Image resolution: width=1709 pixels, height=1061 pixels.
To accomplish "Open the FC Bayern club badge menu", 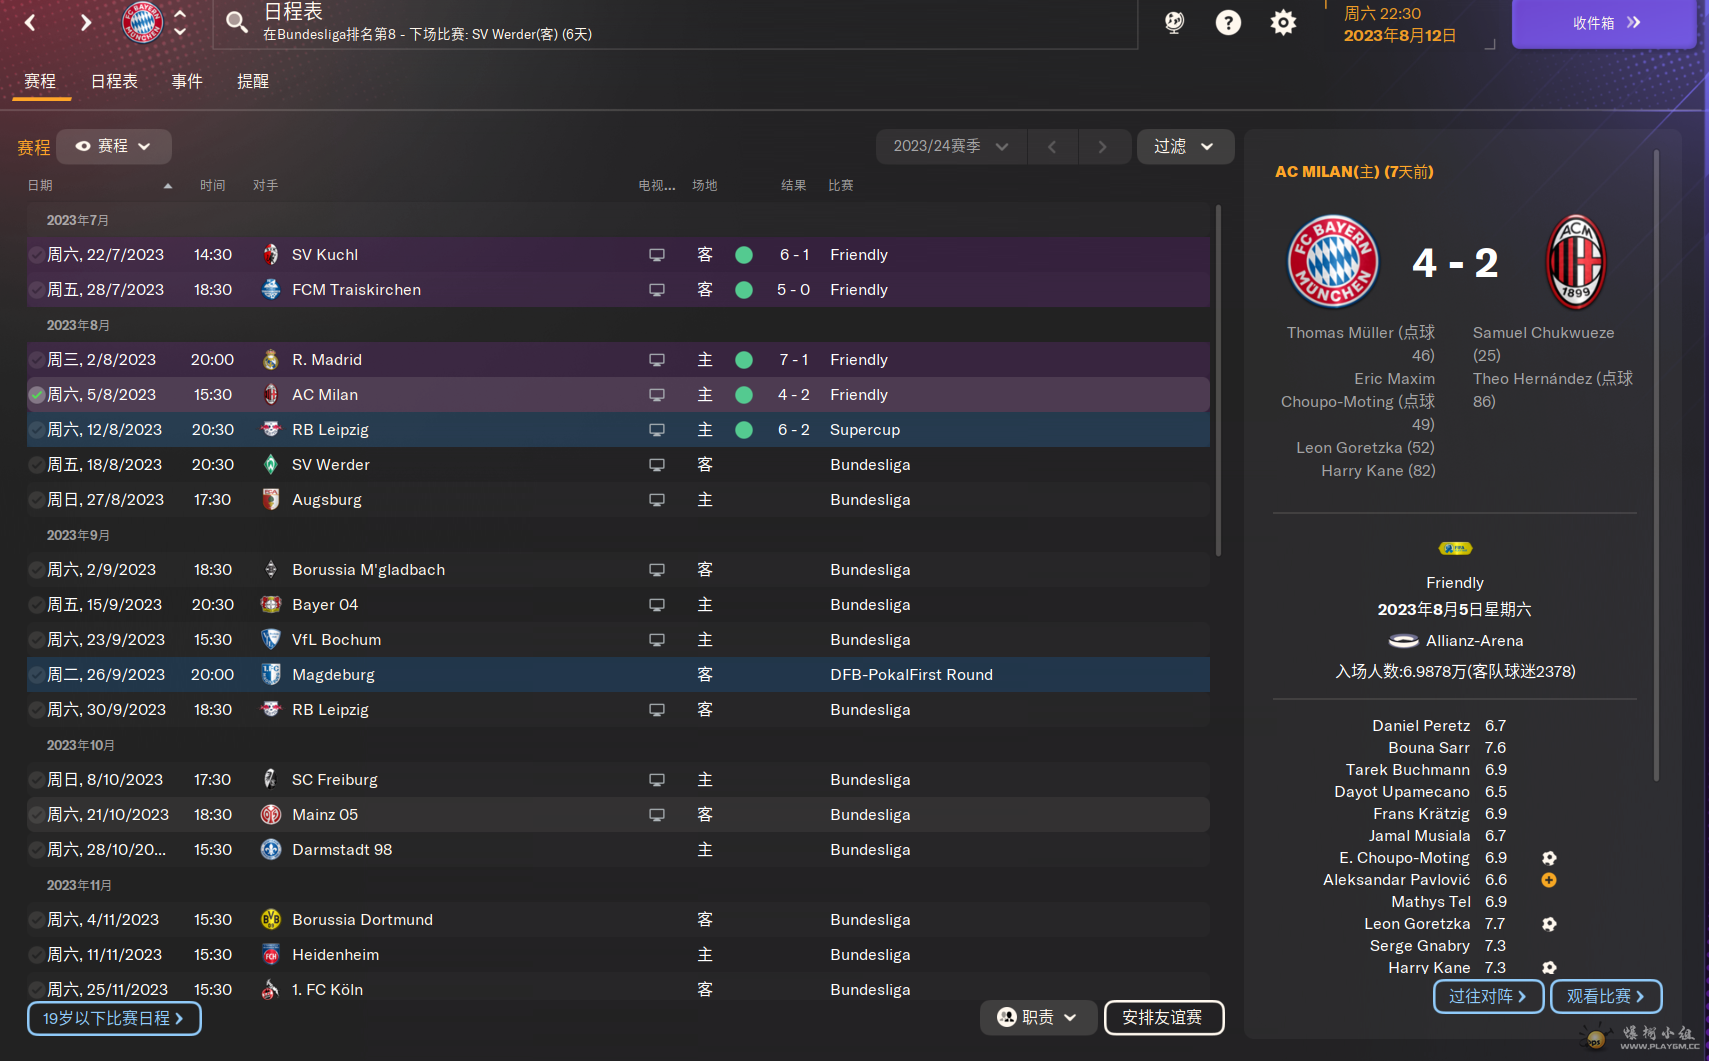I will (x=143, y=22).
